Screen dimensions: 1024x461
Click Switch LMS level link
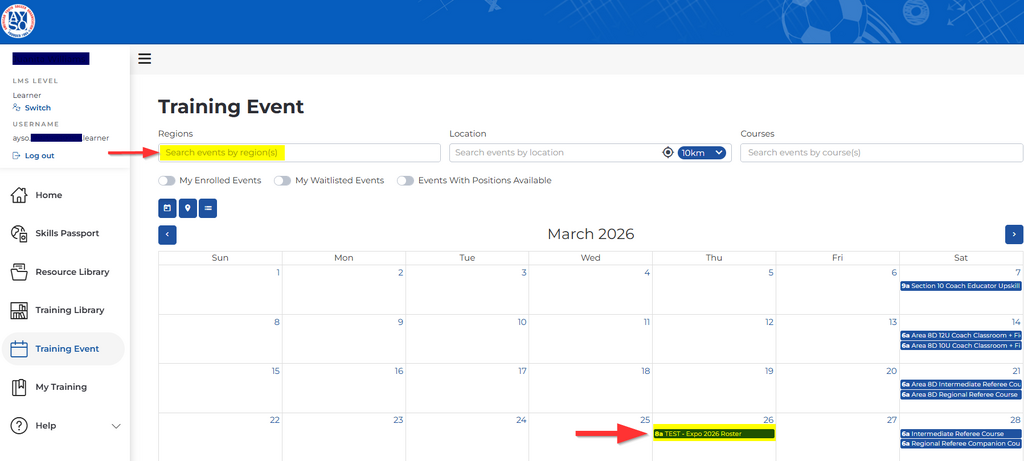[x=37, y=108]
